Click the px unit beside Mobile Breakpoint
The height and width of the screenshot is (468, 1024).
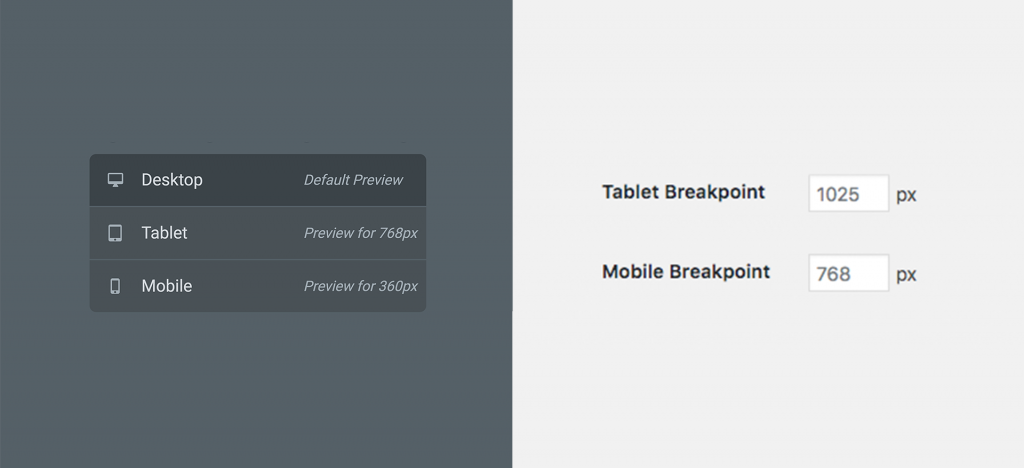tap(906, 274)
